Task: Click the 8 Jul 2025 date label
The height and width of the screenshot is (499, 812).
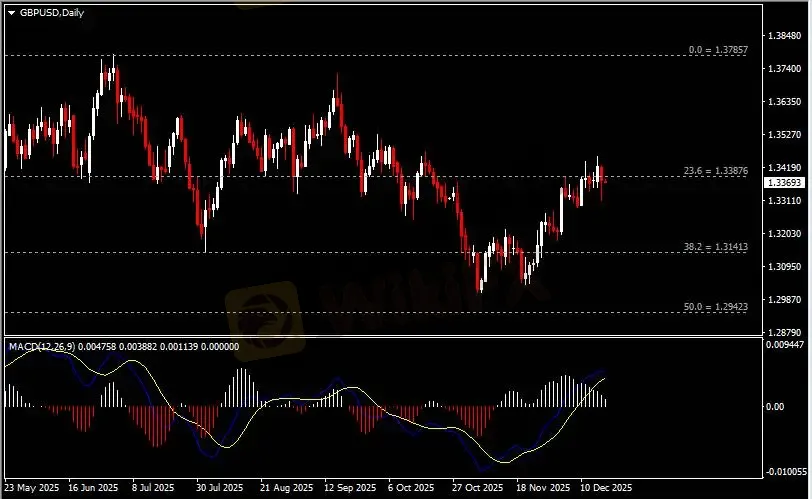Action: pos(153,488)
